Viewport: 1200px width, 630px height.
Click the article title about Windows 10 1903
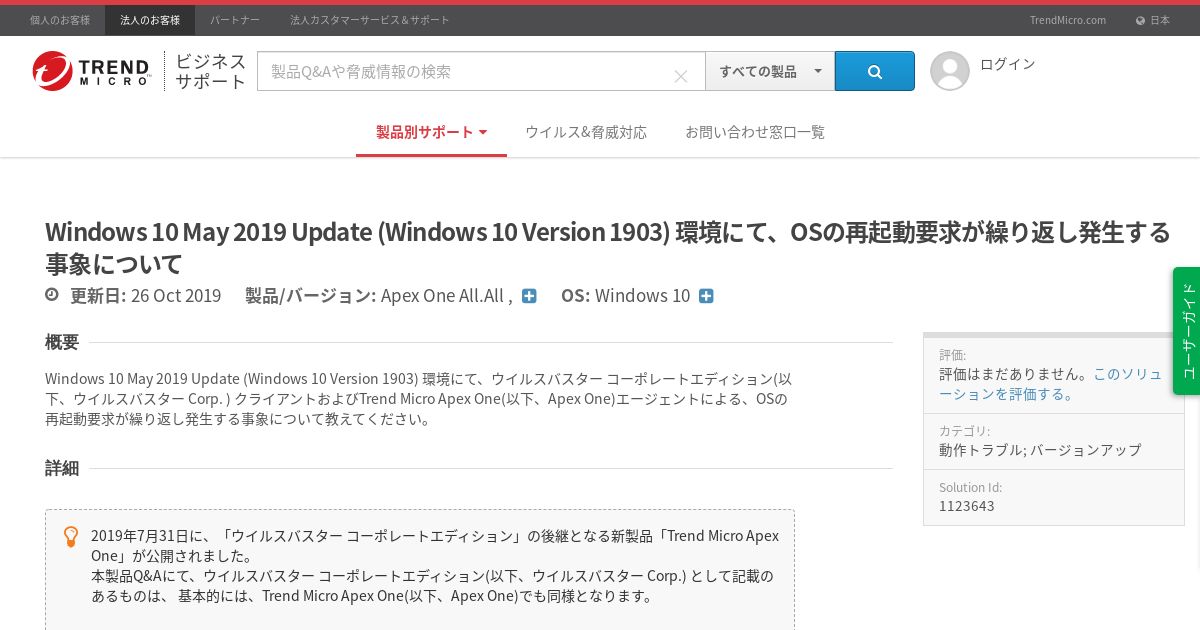[608, 247]
